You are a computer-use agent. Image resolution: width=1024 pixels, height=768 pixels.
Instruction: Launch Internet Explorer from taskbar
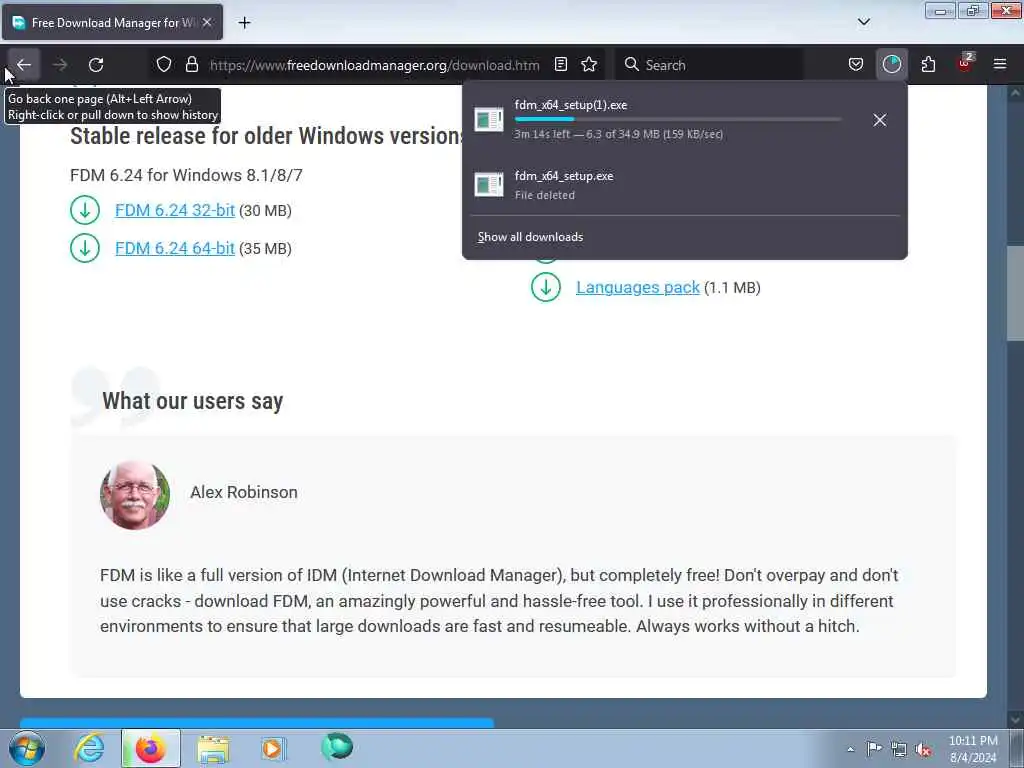pos(89,748)
